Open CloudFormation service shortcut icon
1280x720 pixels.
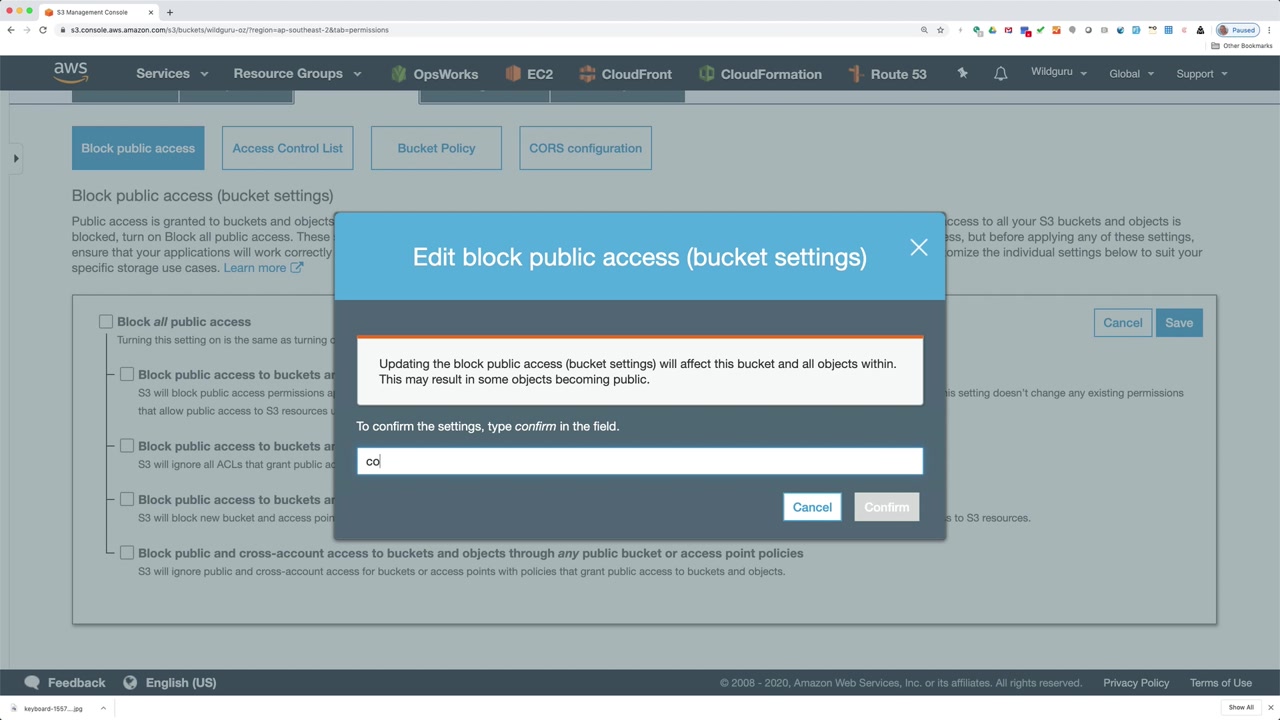tap(706, 74)
